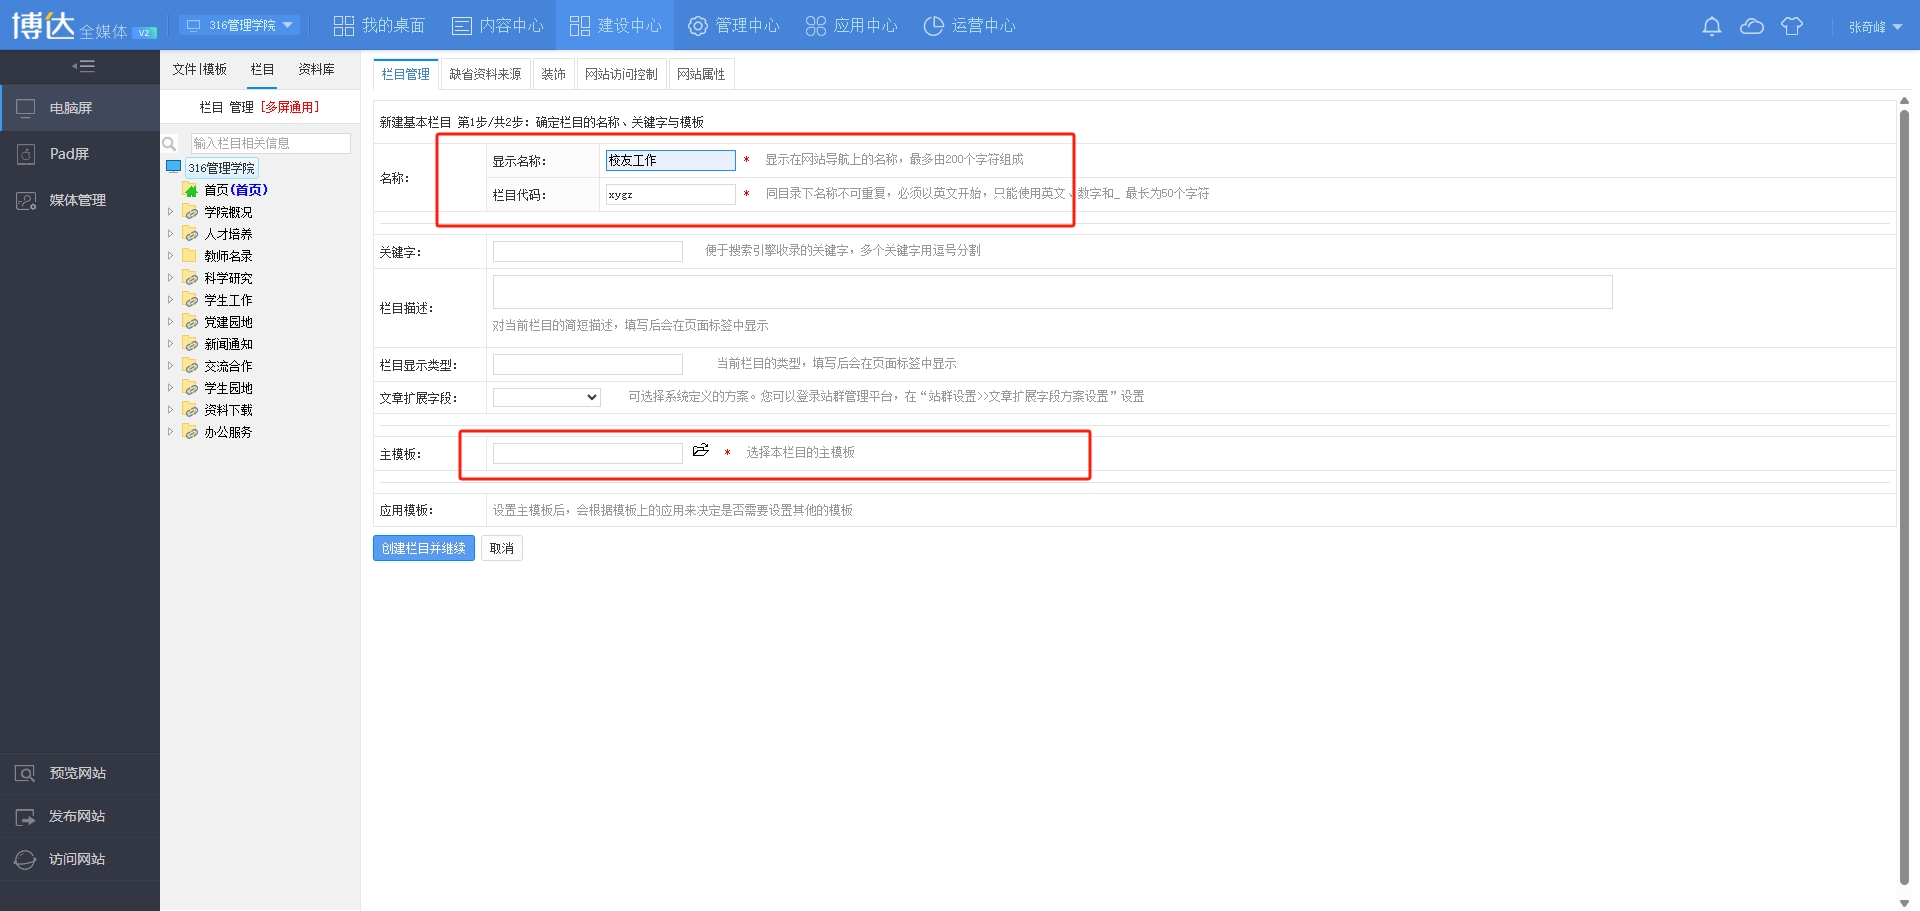Click 显示名称 input field
This screenshot has width=1920, height=911.
(x=671, y=160)
